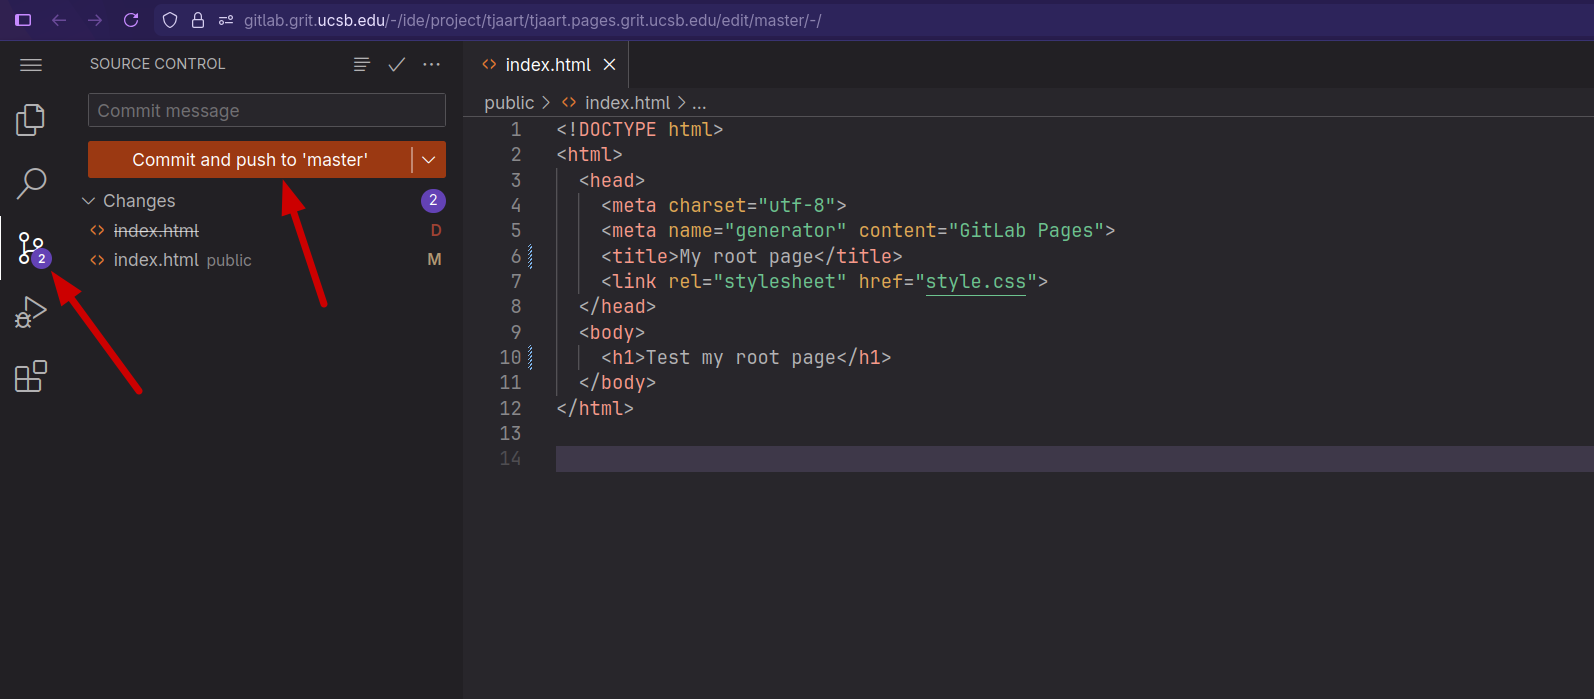Open the commit button dropdown arrow
The width and height of the screenshot is (1594, 699).
tap(429, 160)
